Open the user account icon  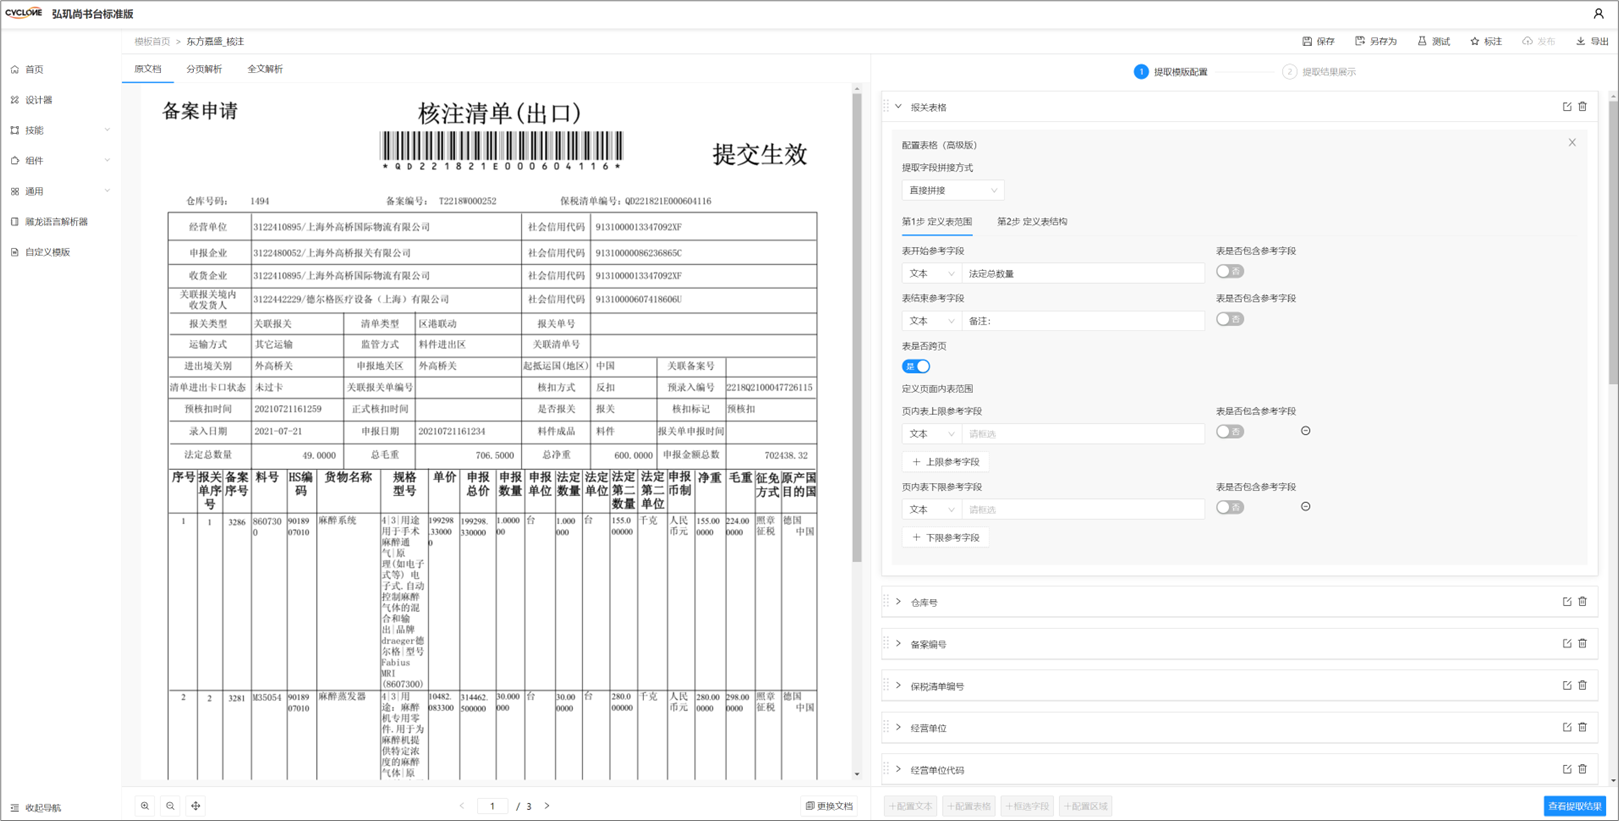point(1598,13)
